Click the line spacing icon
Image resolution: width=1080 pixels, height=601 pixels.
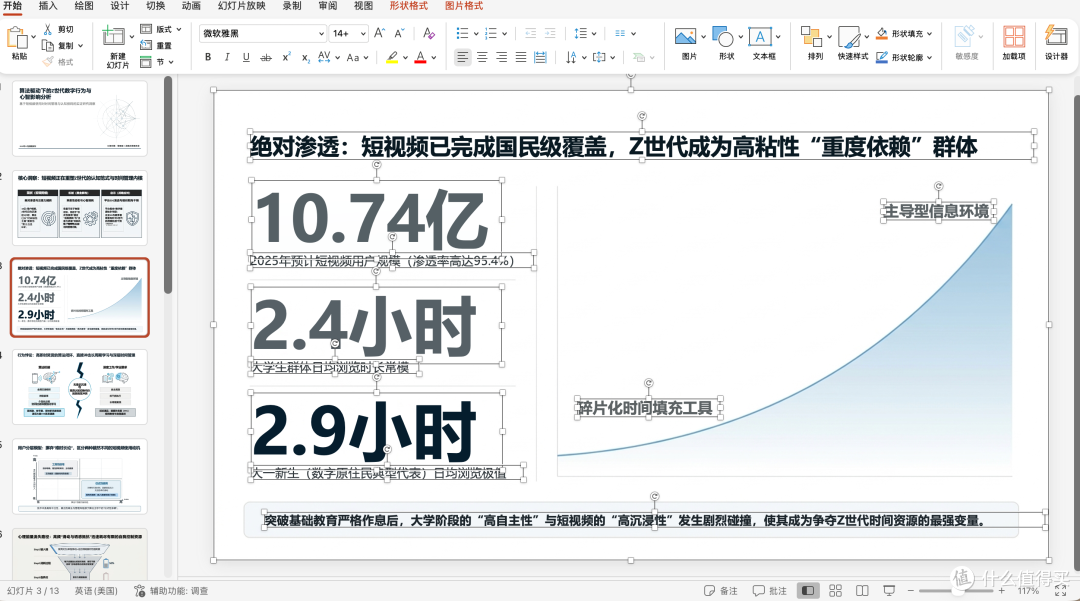click(x=581, y=33)
